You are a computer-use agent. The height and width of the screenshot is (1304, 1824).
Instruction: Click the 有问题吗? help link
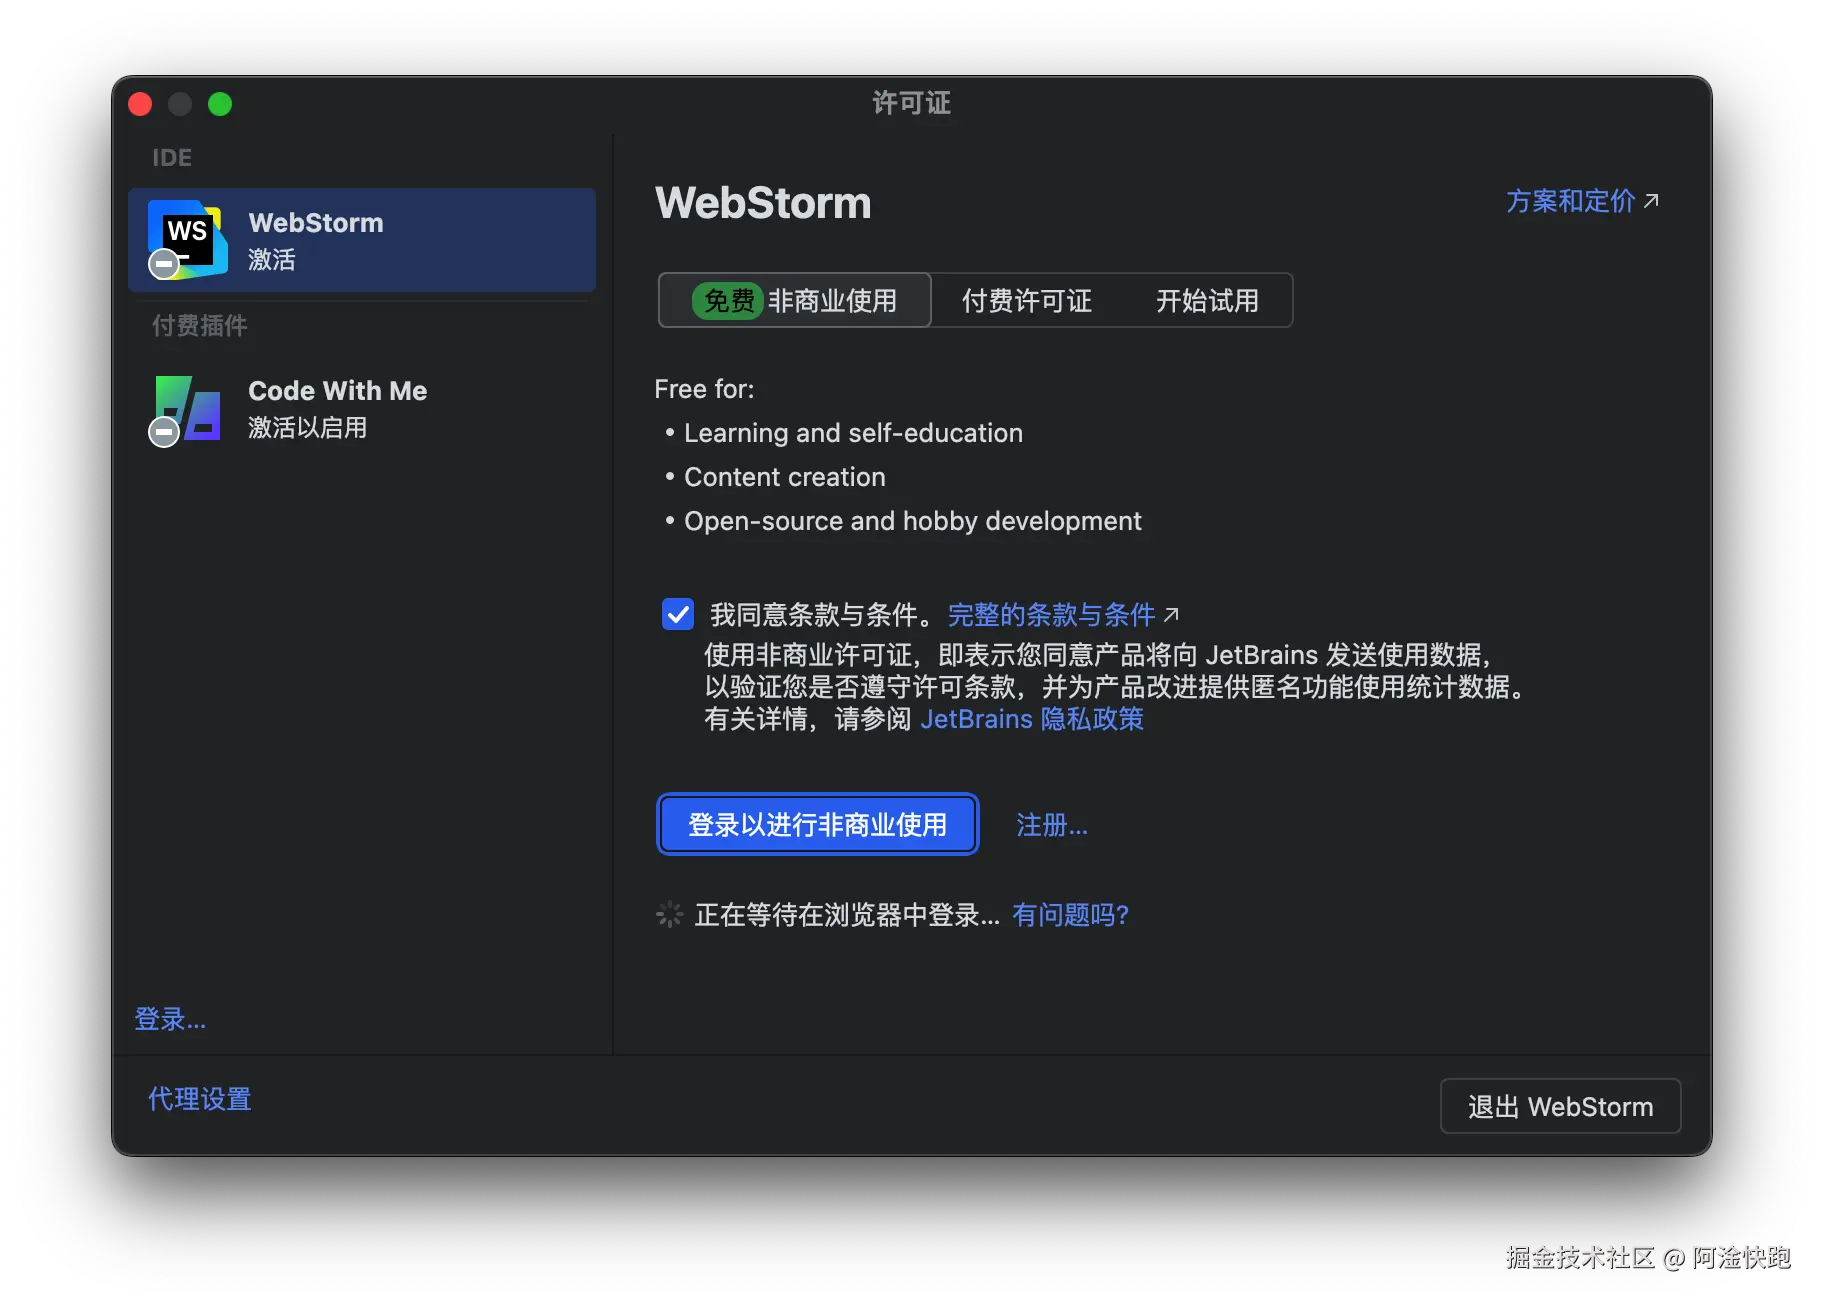tap(1070, 915)
